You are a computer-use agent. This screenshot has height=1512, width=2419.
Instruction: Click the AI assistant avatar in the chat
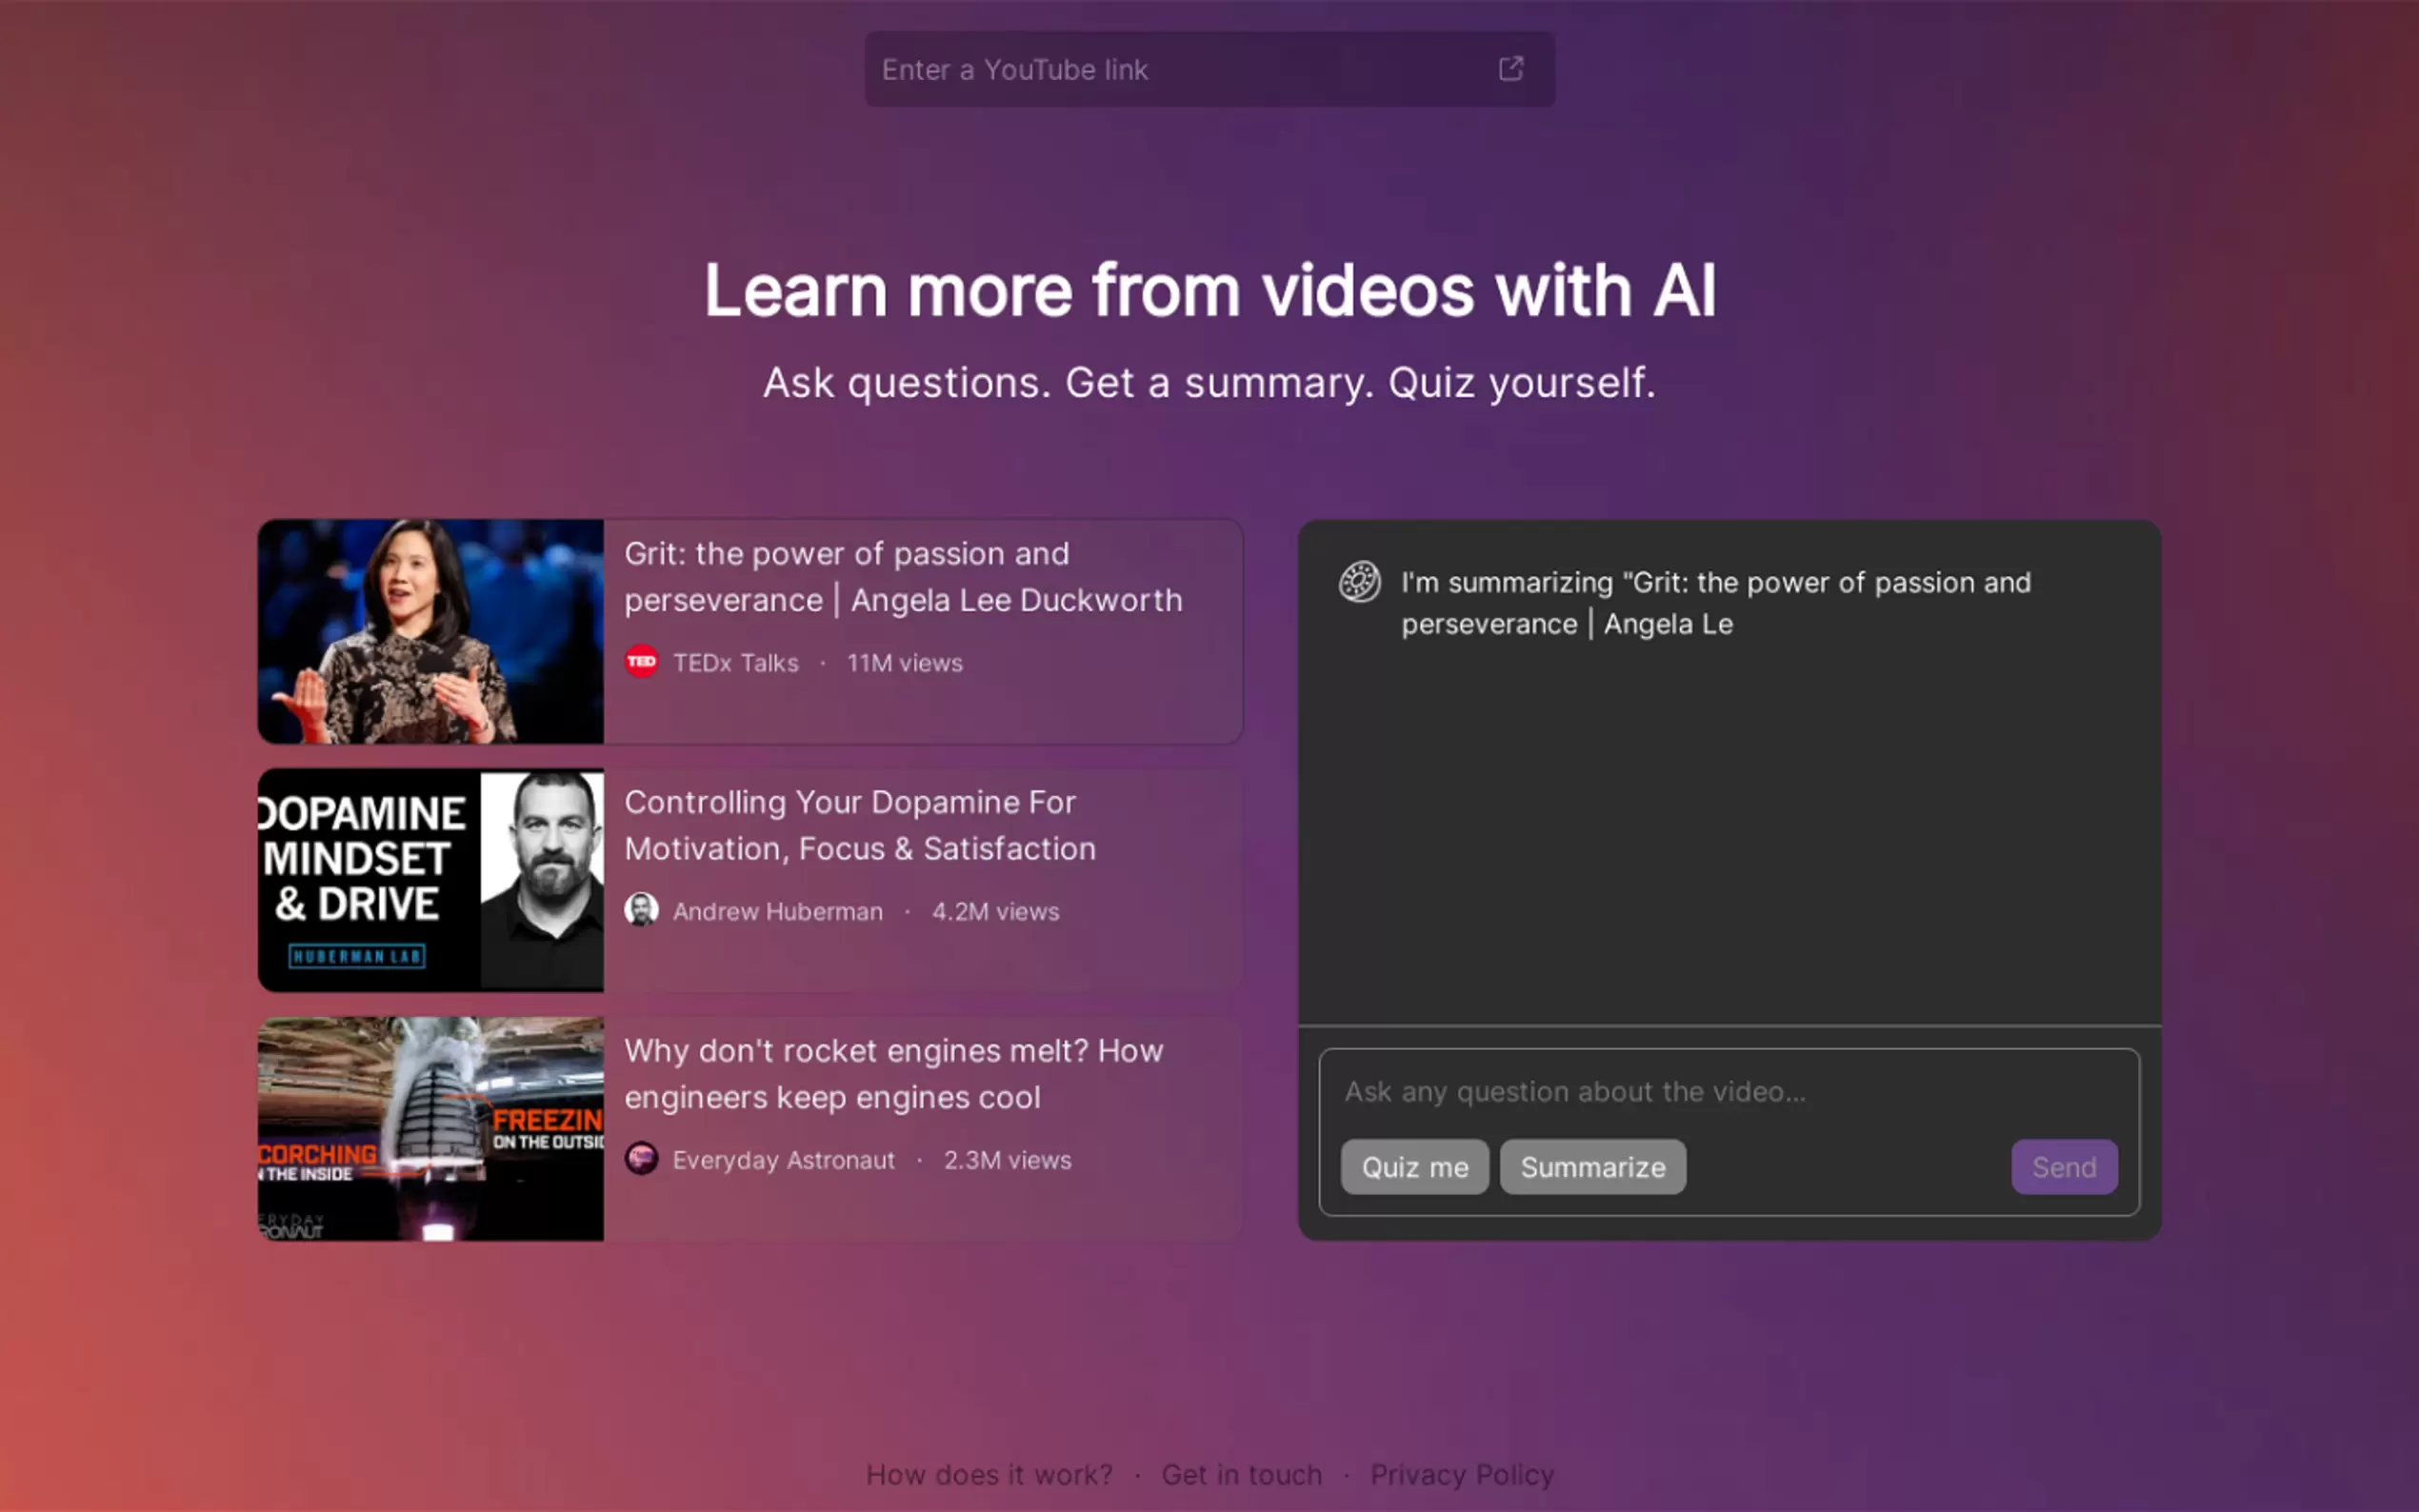(x=1360, y=582)
